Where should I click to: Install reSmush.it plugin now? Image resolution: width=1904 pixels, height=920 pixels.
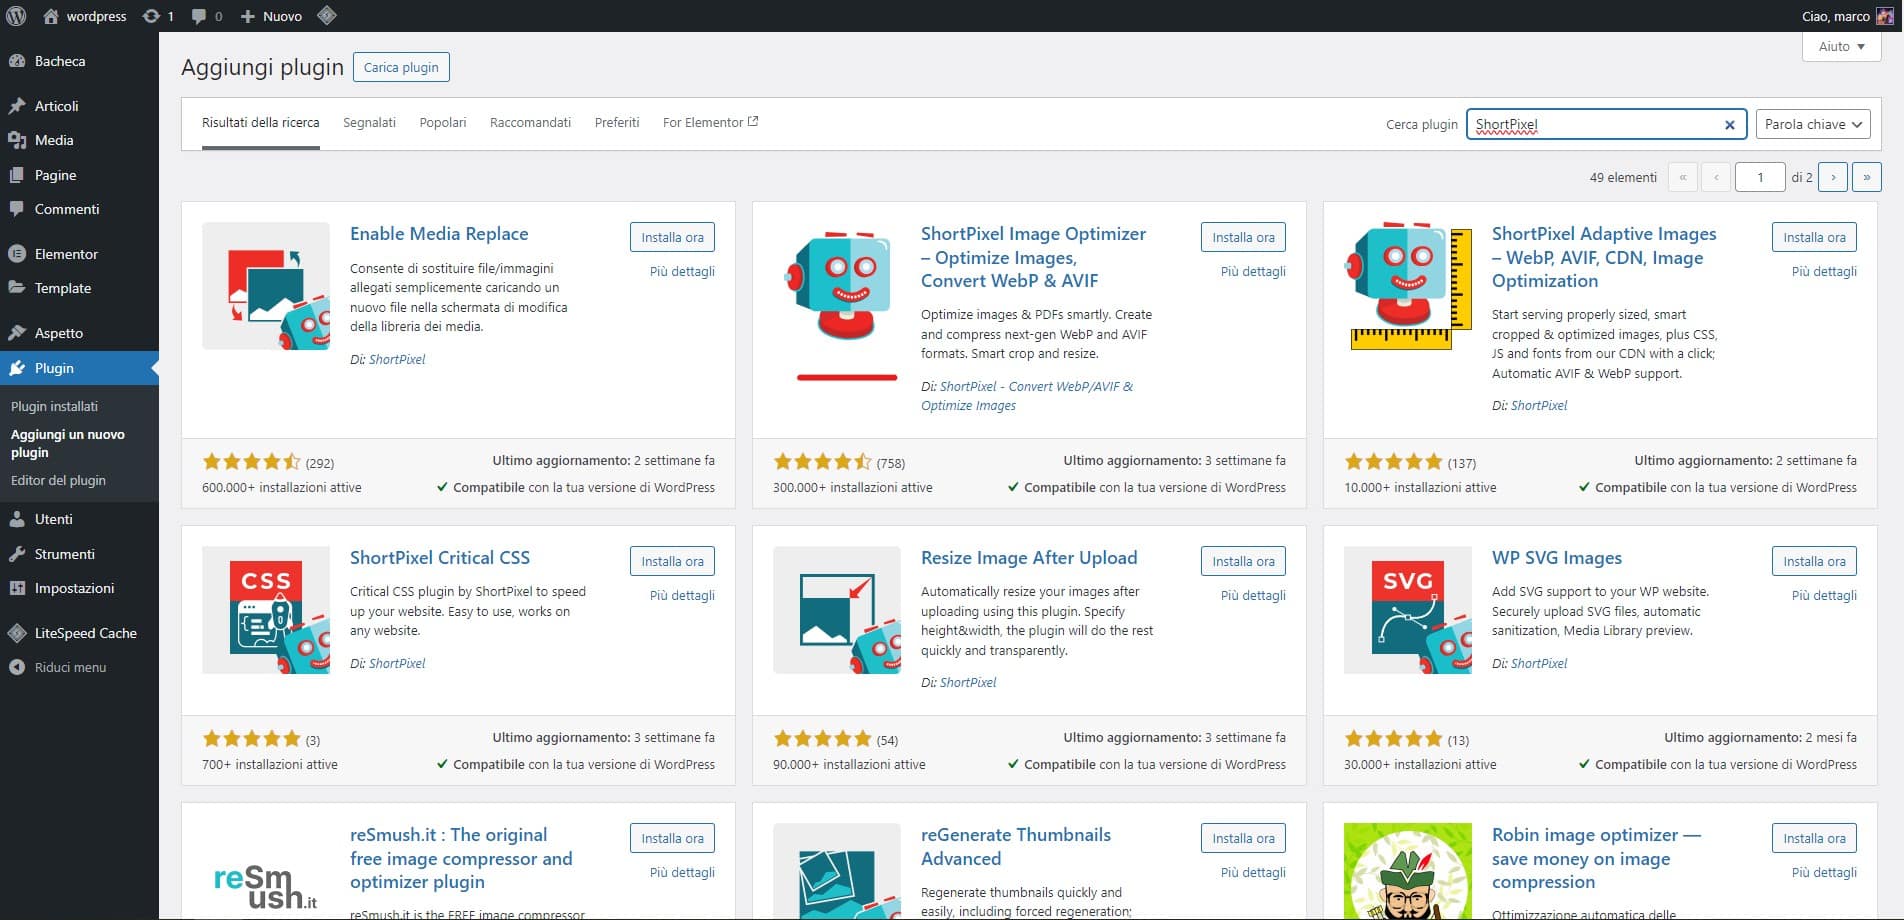pyautogui.click(x=672, y=838)
